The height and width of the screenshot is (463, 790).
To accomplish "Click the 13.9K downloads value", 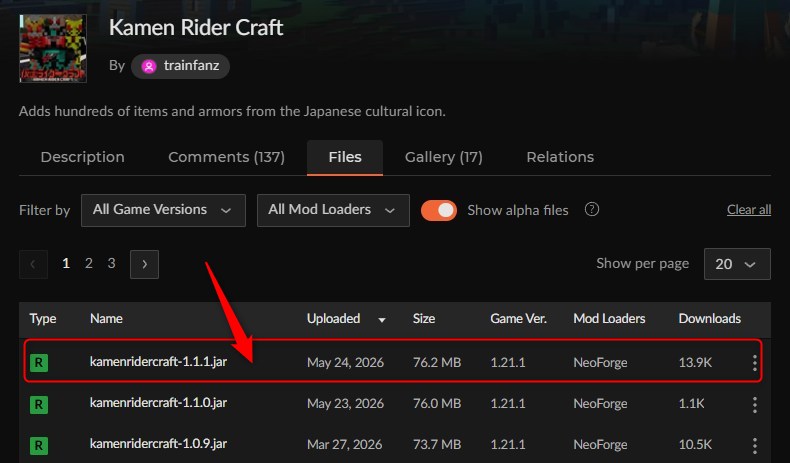I will click(695, 362).
